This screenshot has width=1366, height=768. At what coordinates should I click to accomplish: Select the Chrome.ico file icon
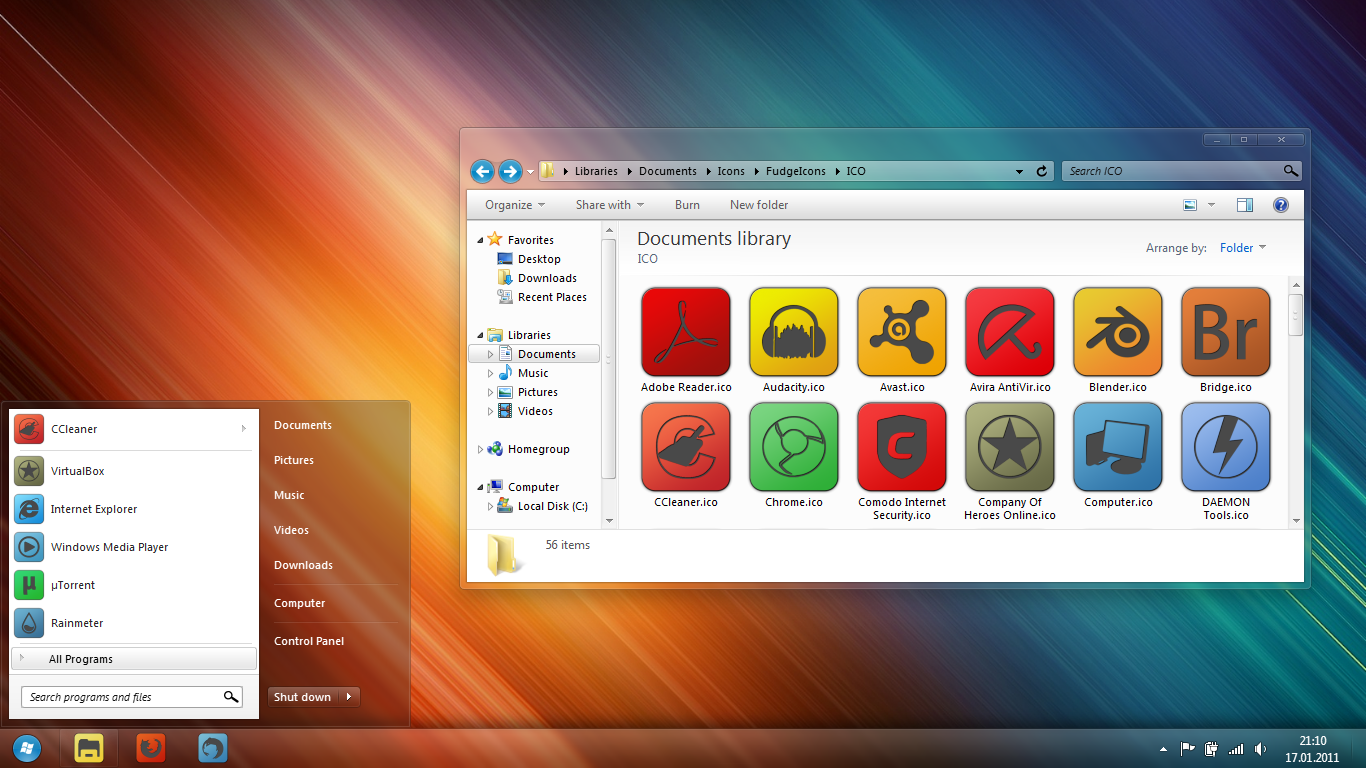click(794, 447)
